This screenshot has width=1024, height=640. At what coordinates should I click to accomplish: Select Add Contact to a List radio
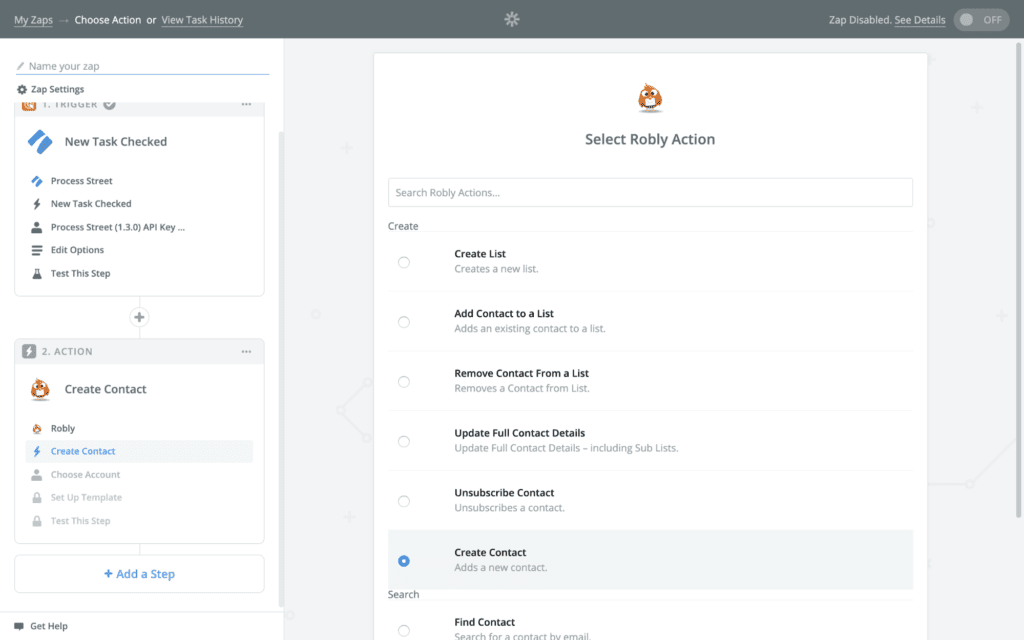404,322
